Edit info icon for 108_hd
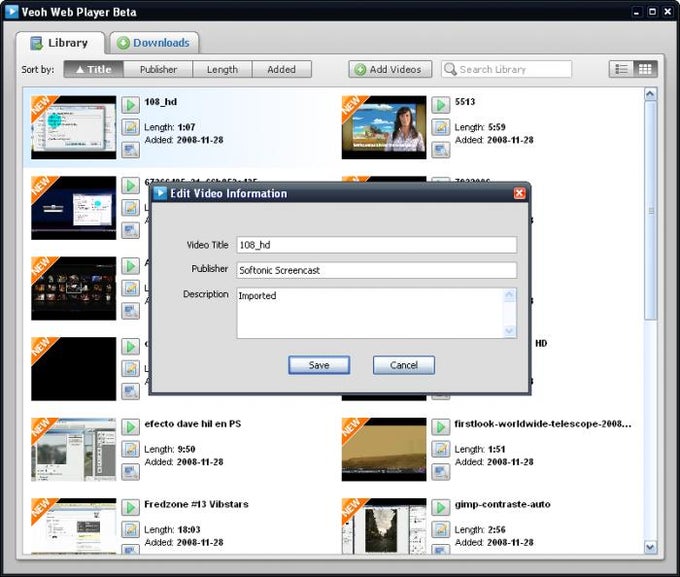The height and width of the screenshot is (577, 680). tap(131, 127)
